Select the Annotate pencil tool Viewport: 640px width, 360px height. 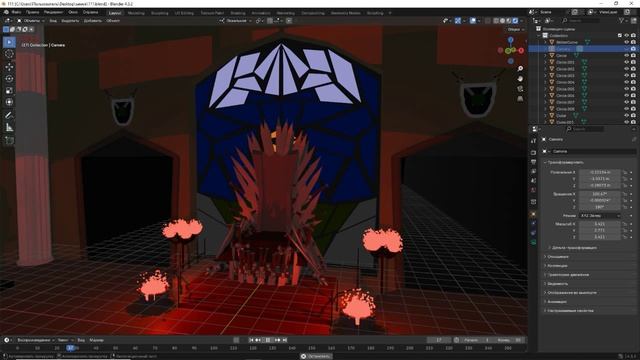click(9, 115)
